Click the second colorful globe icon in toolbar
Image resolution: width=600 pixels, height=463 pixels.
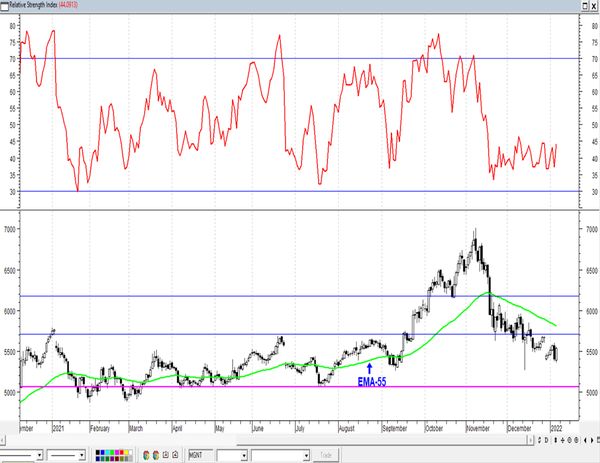point(156,455)
